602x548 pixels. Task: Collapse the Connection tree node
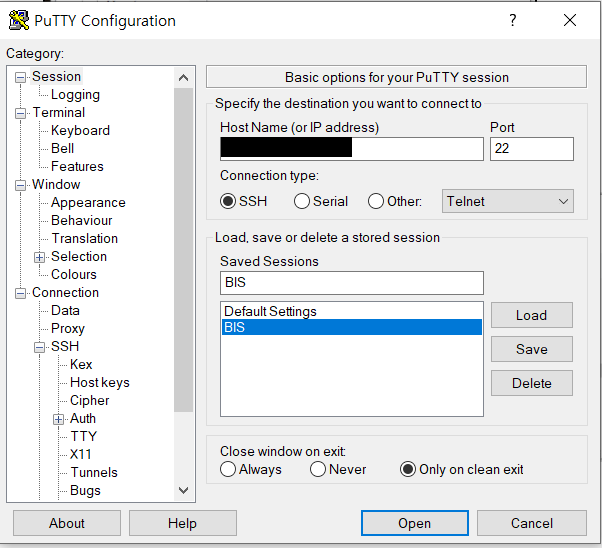pyautogui.click(x=20, y=294)
